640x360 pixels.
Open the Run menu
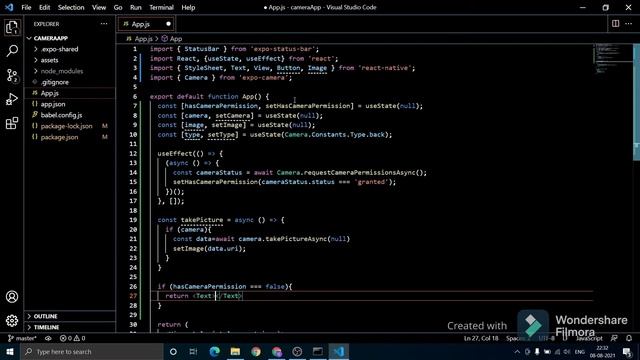pyautogui.click(x=136, y=7)
